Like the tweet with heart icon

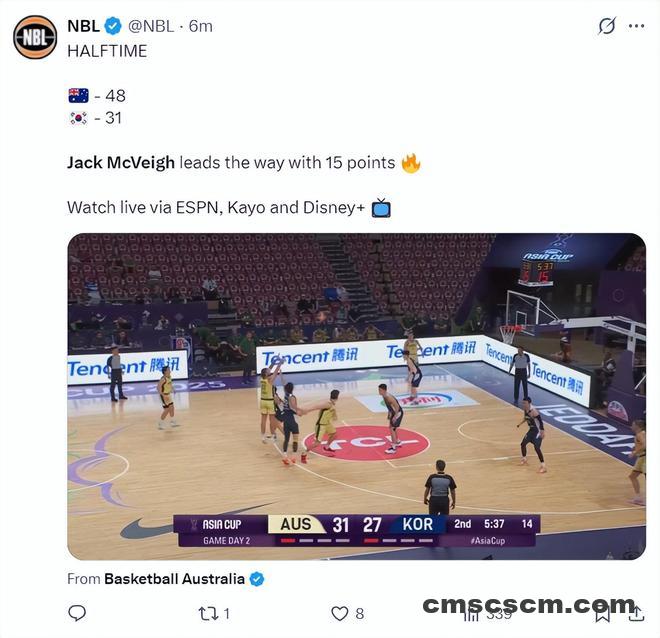(x=339, y=614)
